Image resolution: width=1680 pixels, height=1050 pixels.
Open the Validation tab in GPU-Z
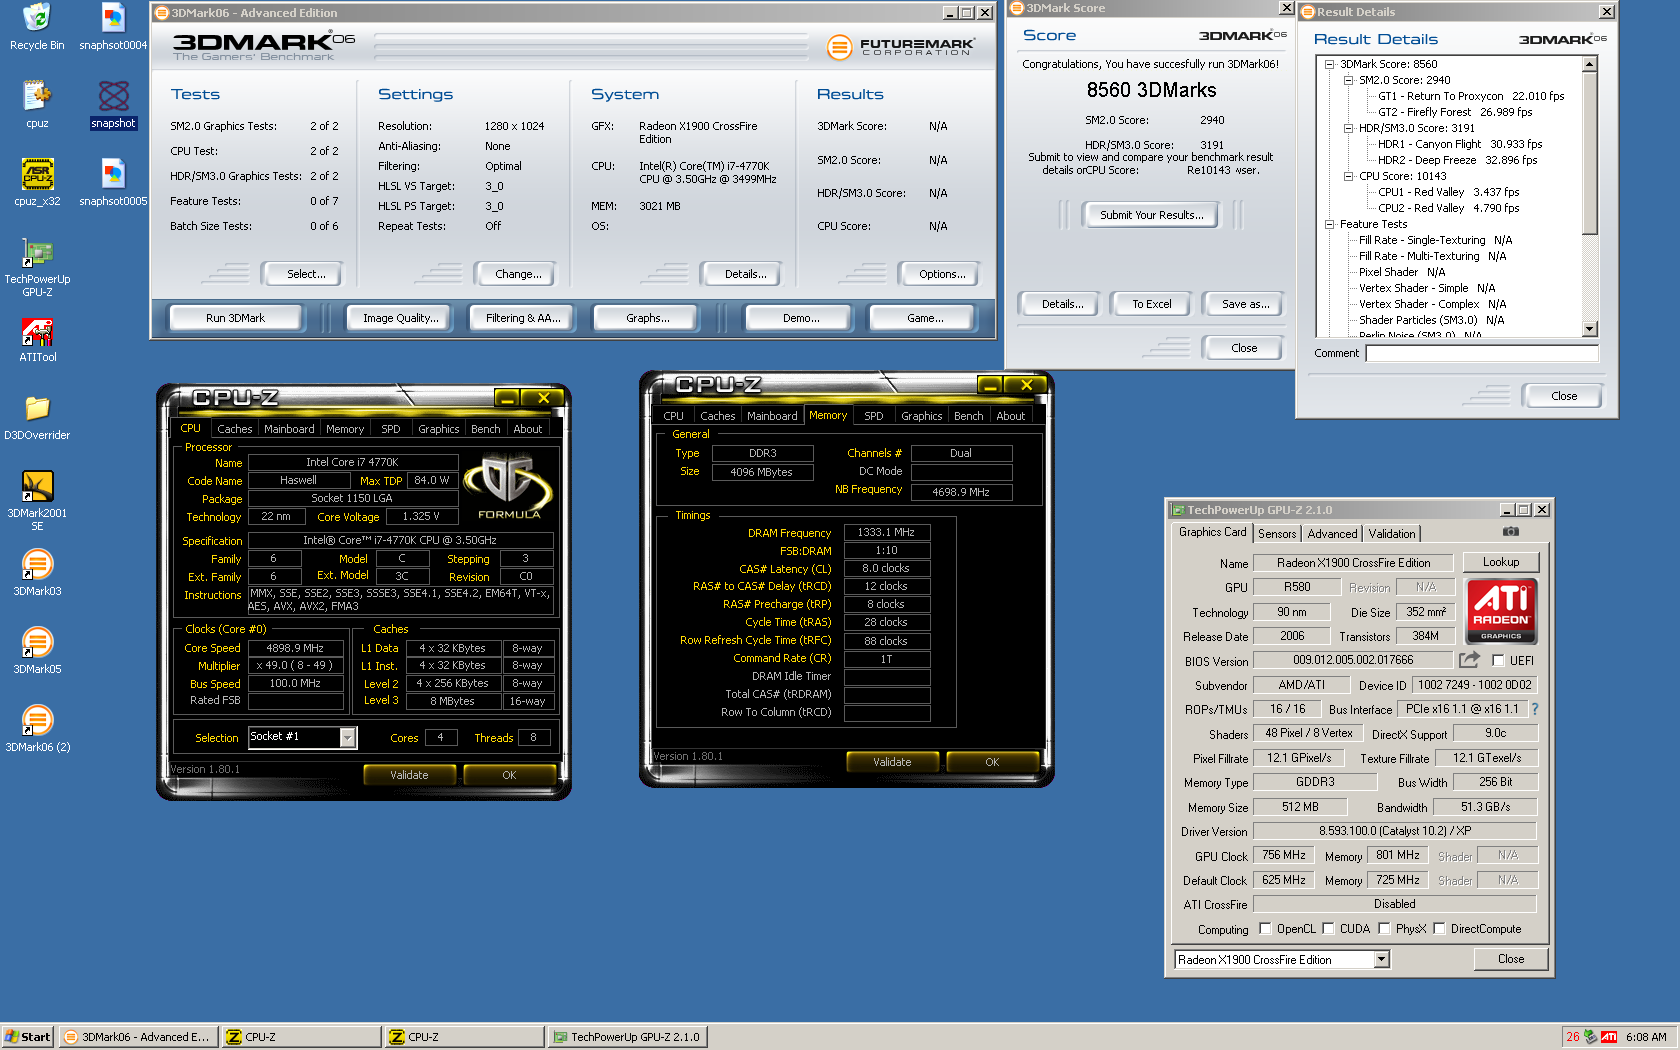pyautogui.click(x=1392, y=534)
